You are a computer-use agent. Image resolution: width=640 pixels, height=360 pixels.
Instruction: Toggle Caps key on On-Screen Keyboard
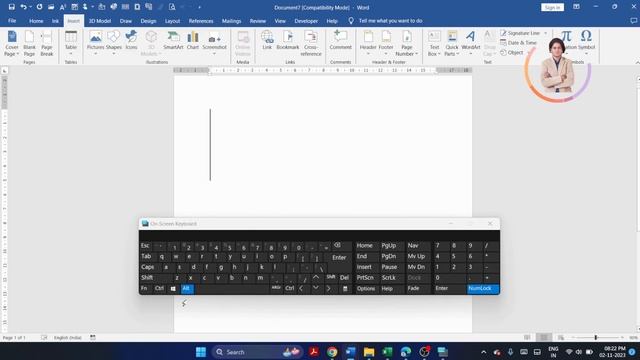[148, 267]
